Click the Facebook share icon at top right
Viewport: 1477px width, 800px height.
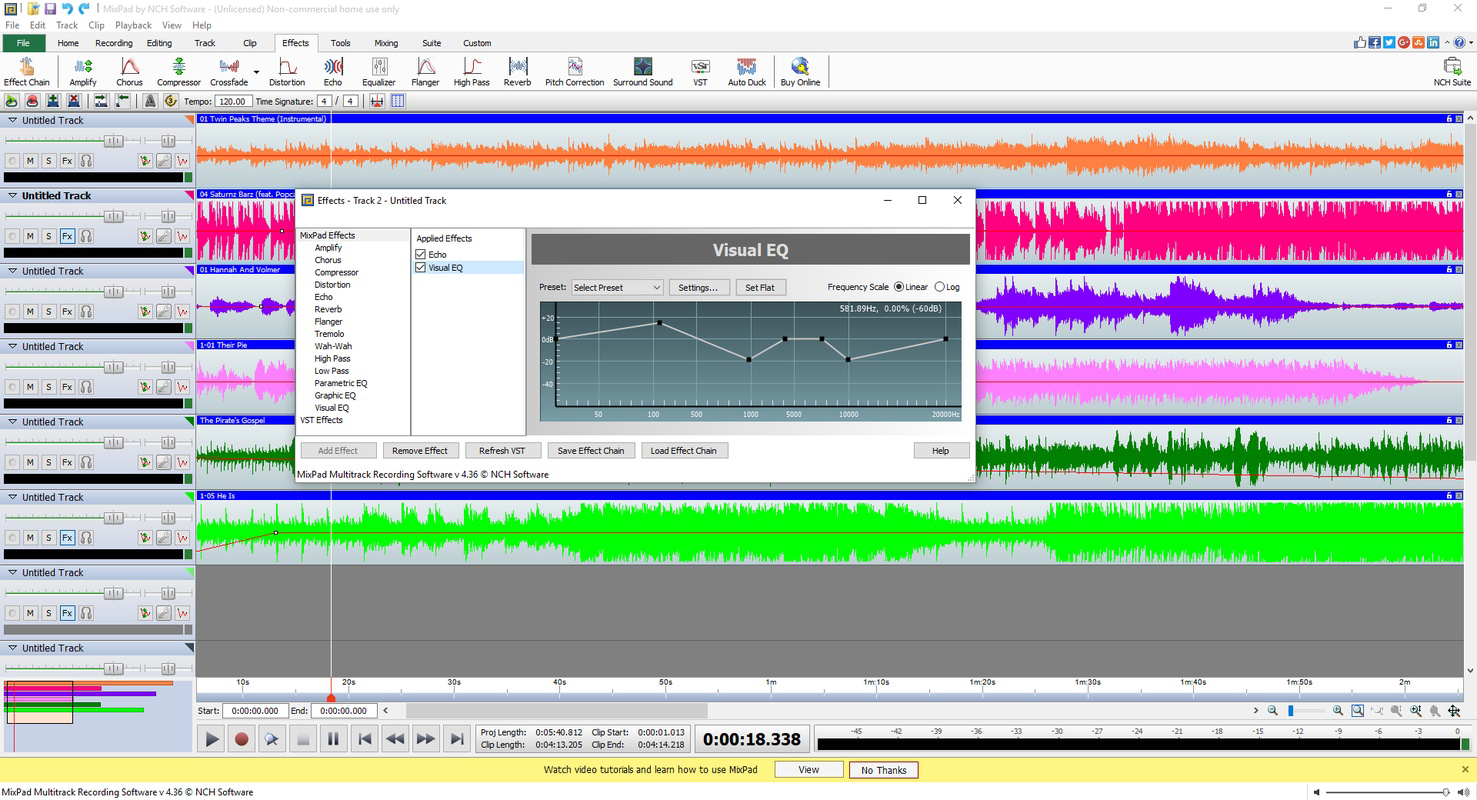[1375, 42]
